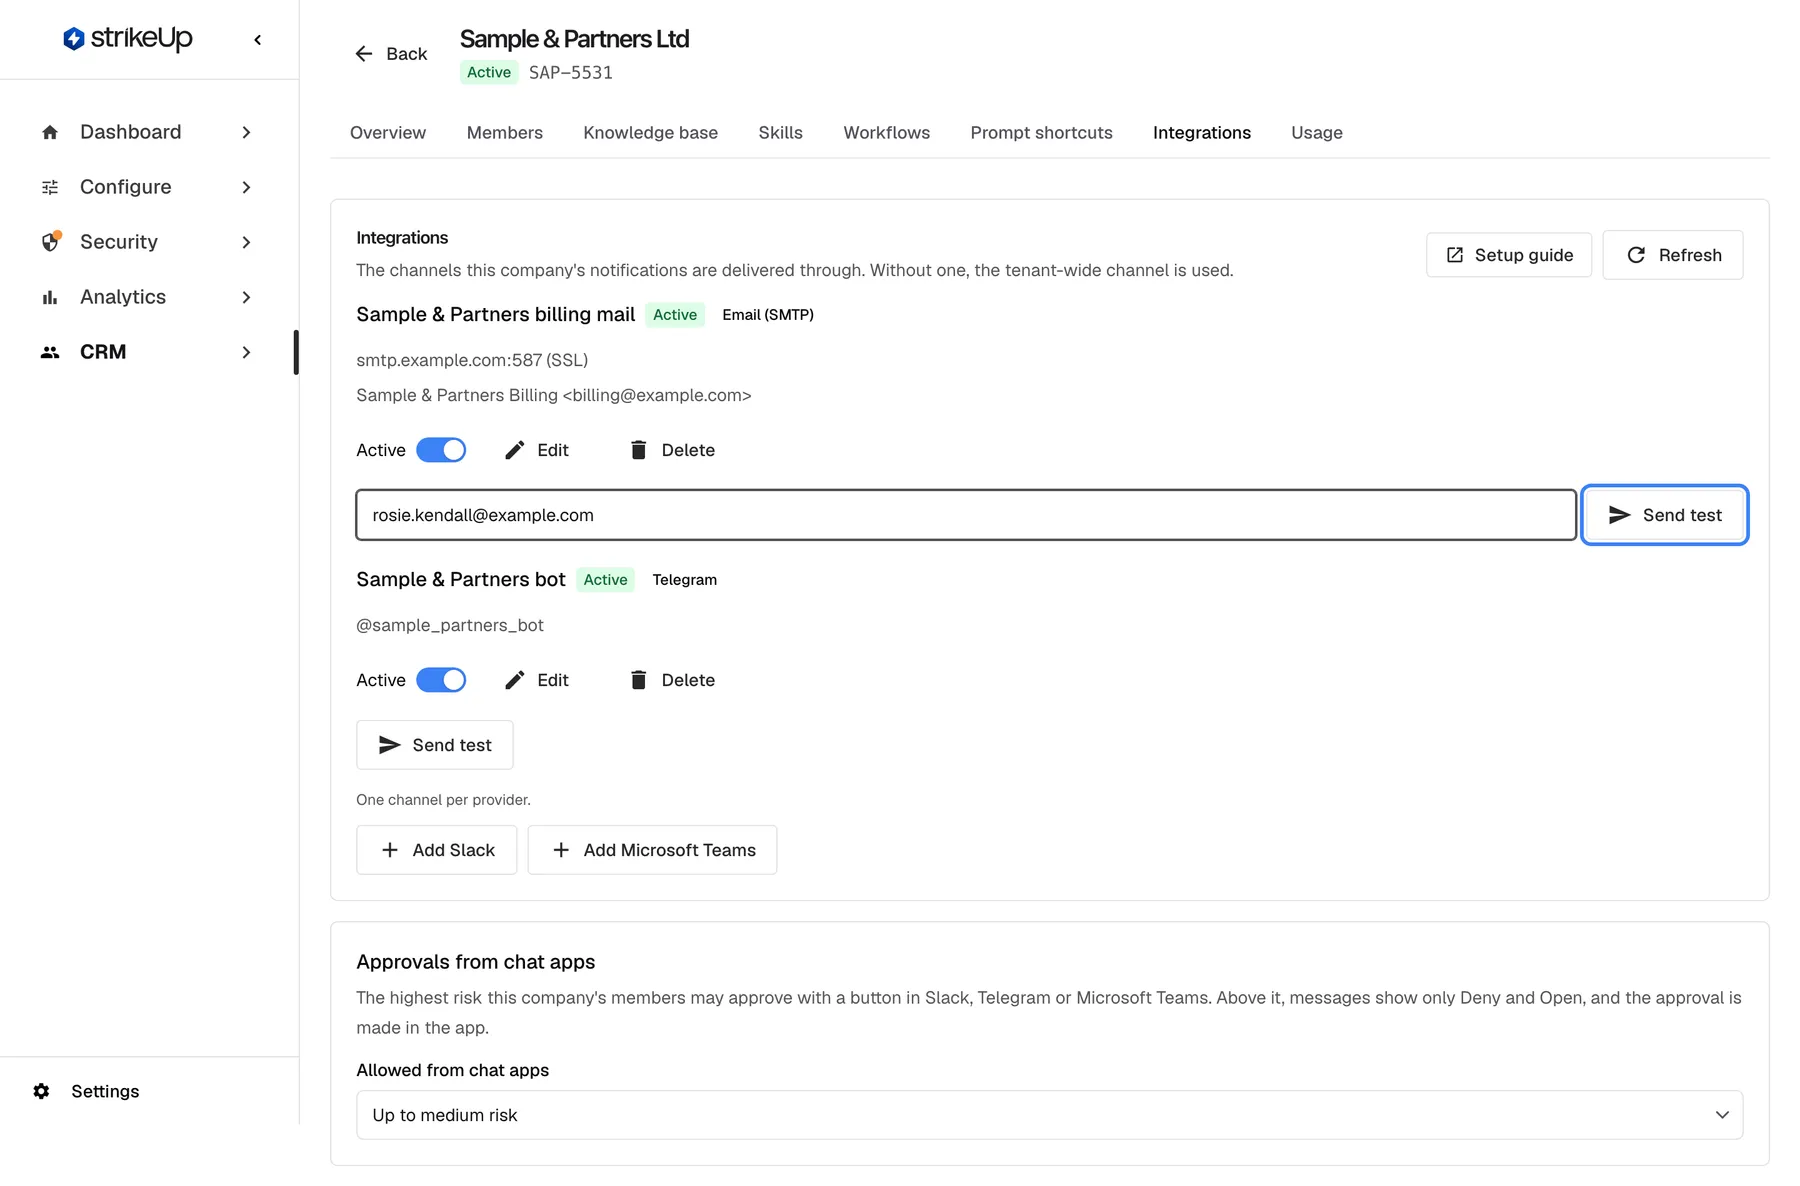Switch to Prompt shortcuts tab

1042,133
